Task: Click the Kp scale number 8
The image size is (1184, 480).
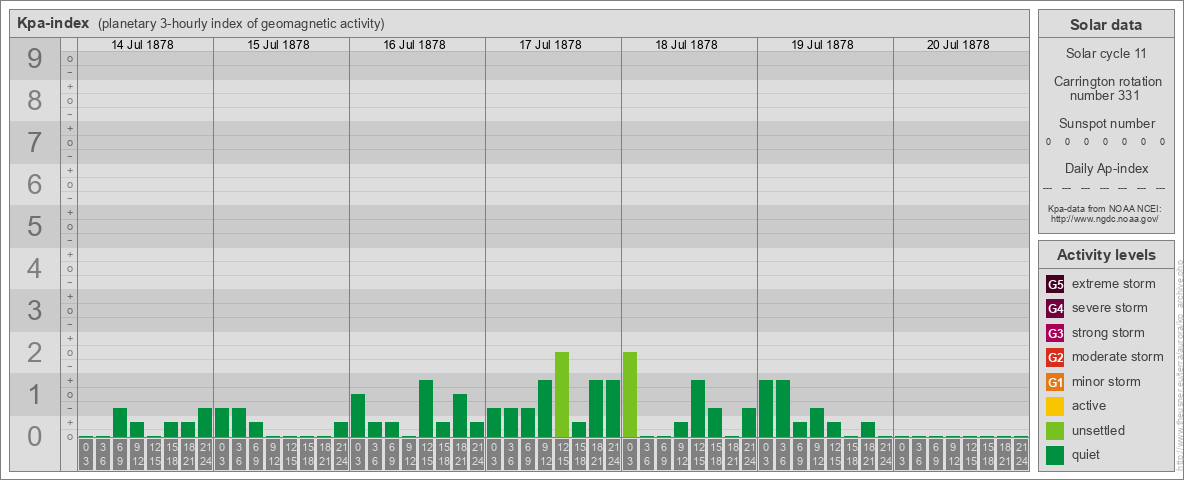Action: [x=35, y=100]
